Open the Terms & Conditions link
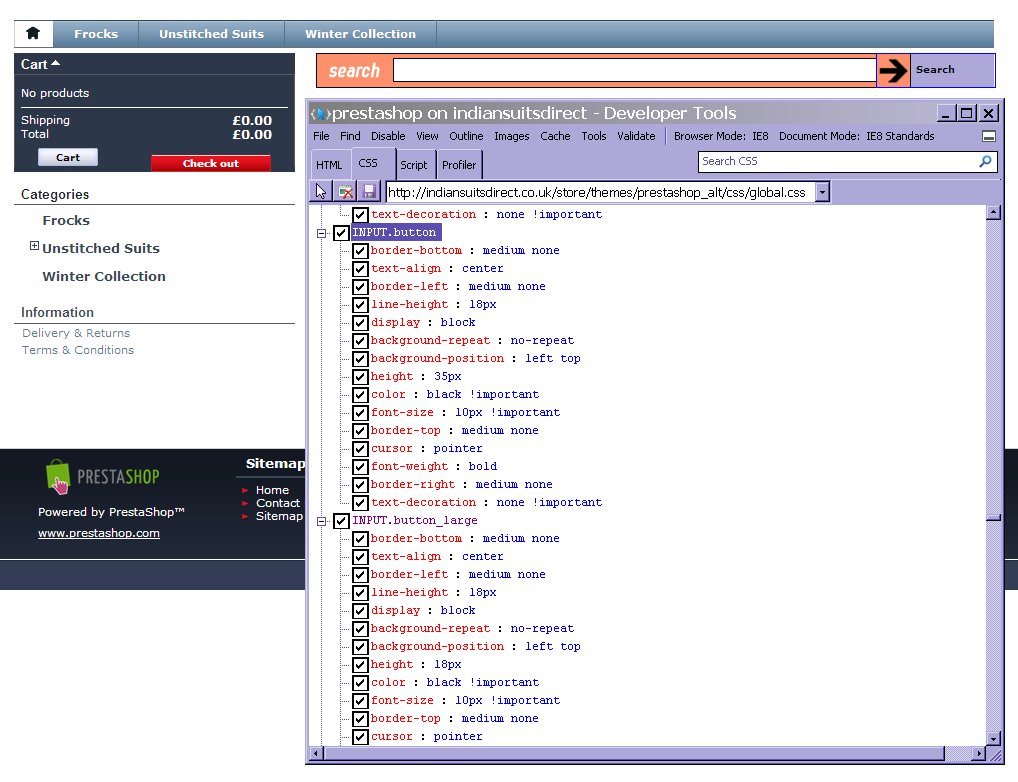The height and width of the screenshot is (782, 1018). click(x=78, y=350)
